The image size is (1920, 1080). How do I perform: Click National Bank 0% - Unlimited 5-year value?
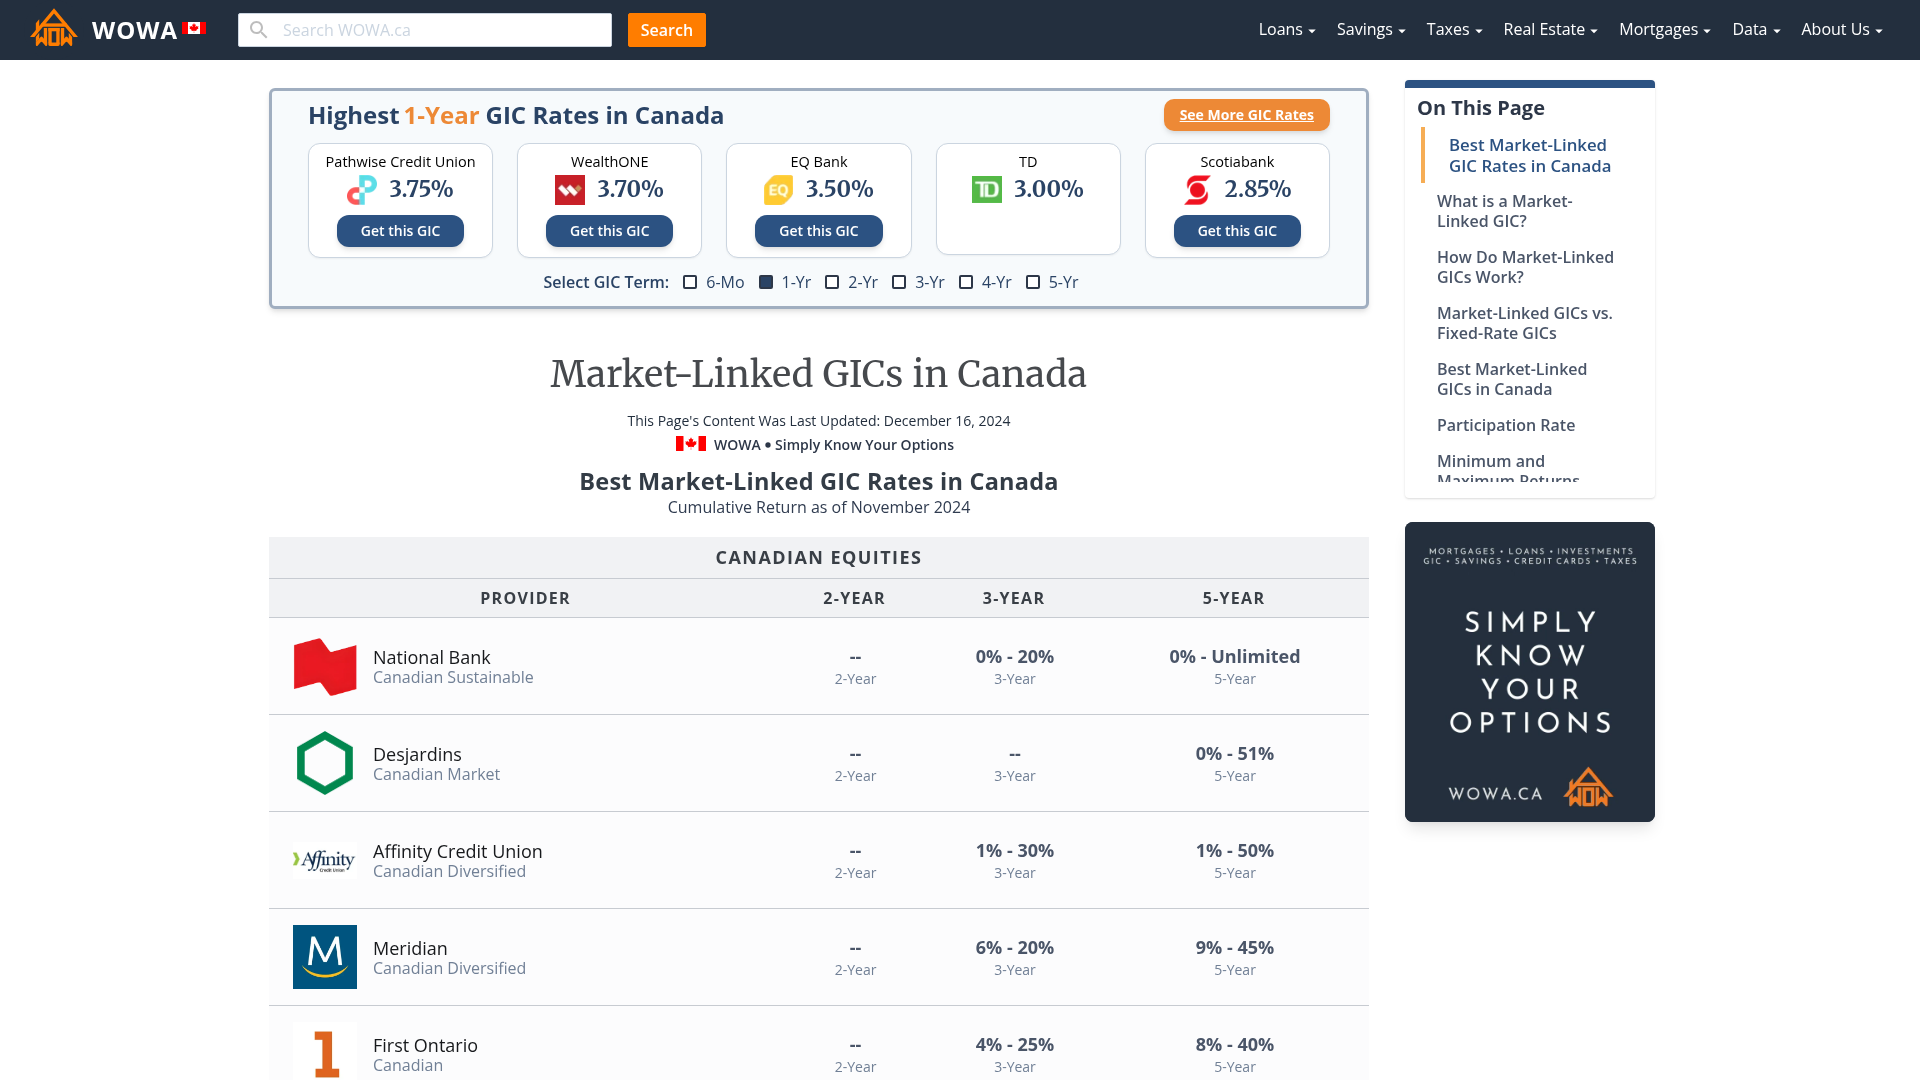tap(1234, 656)
